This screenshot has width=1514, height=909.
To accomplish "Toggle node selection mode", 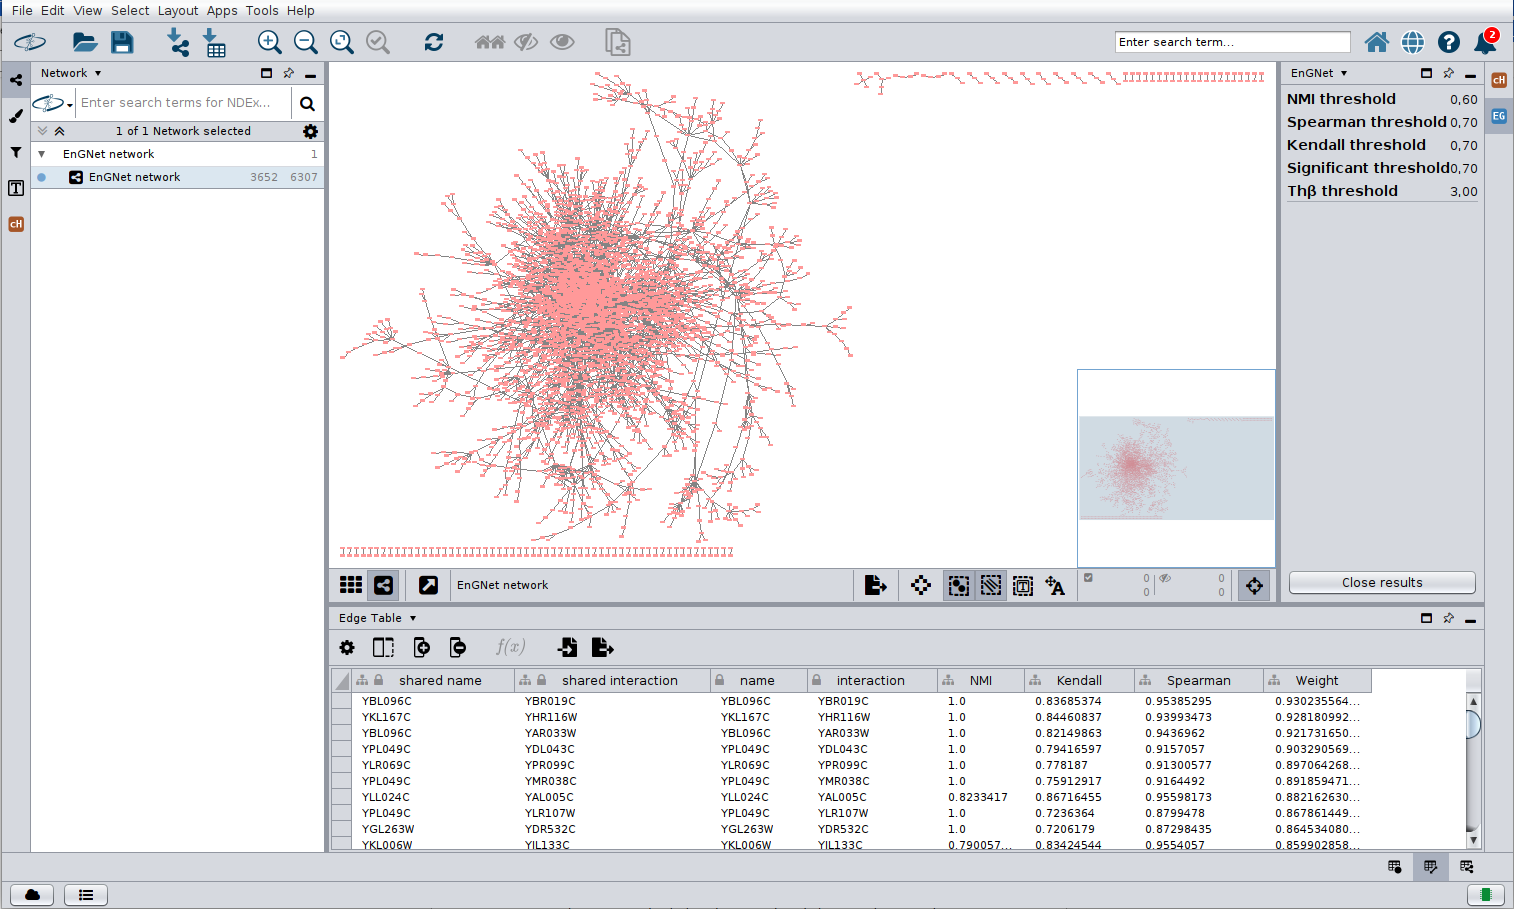I will 958,585.
